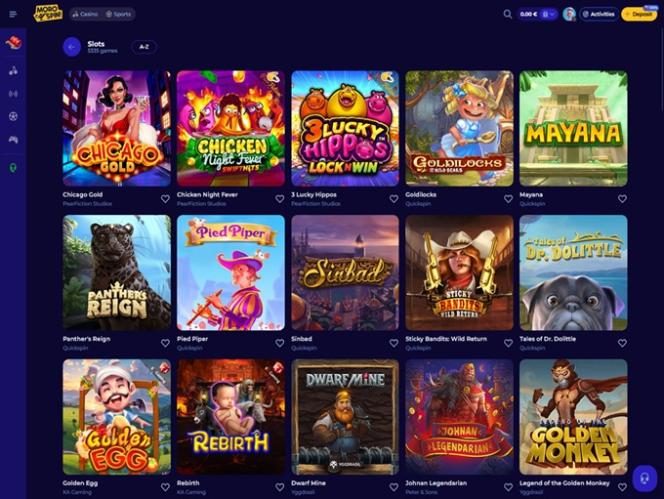Image resolution: width=664 pixels, height=499 pixels.
Task: Open the user profile avatar
Action: coord(569,14)
